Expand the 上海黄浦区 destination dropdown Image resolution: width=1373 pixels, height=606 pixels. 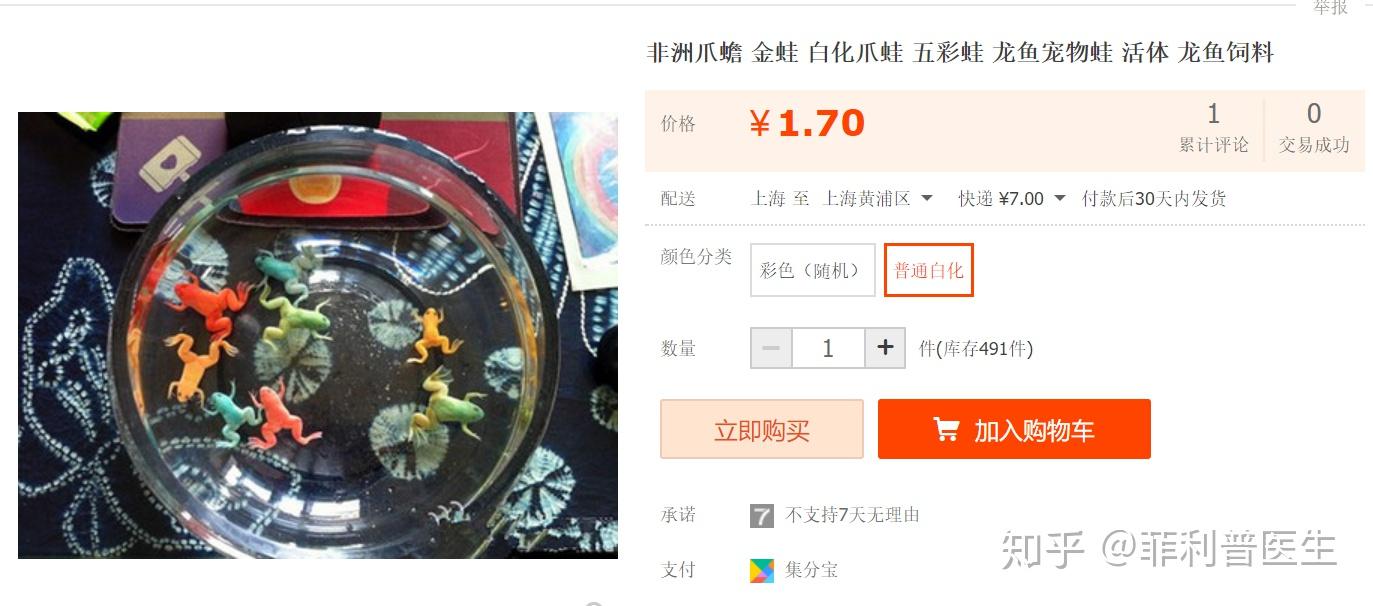coord(878,199)
